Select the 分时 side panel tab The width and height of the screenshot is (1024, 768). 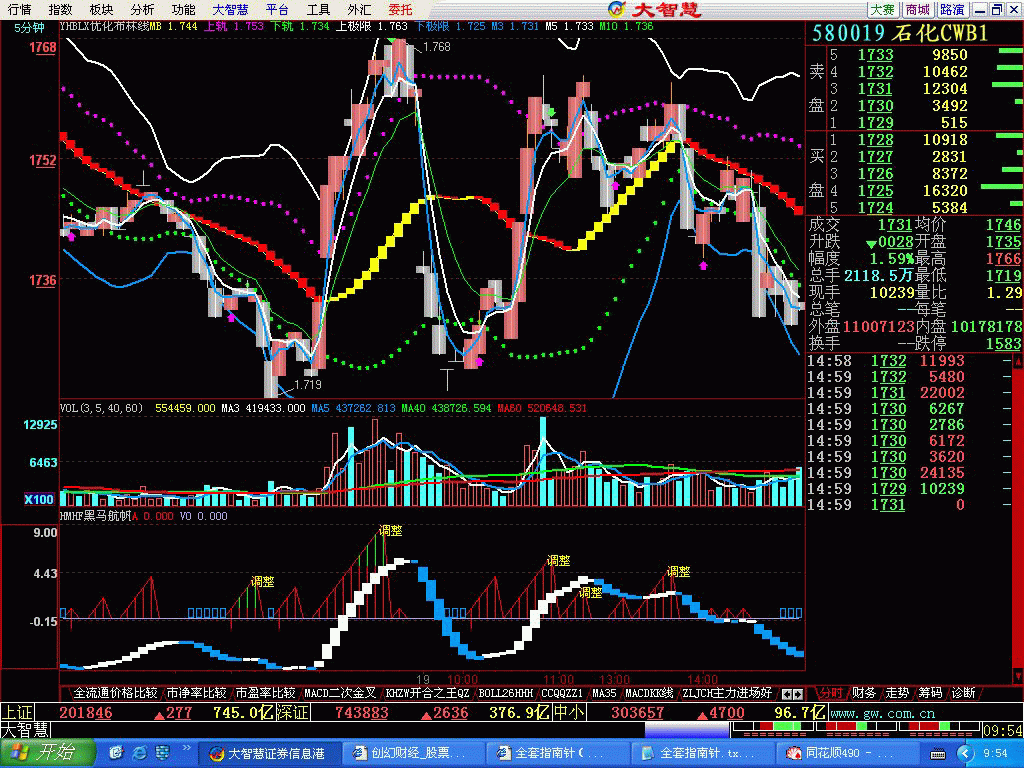point(831,693)
